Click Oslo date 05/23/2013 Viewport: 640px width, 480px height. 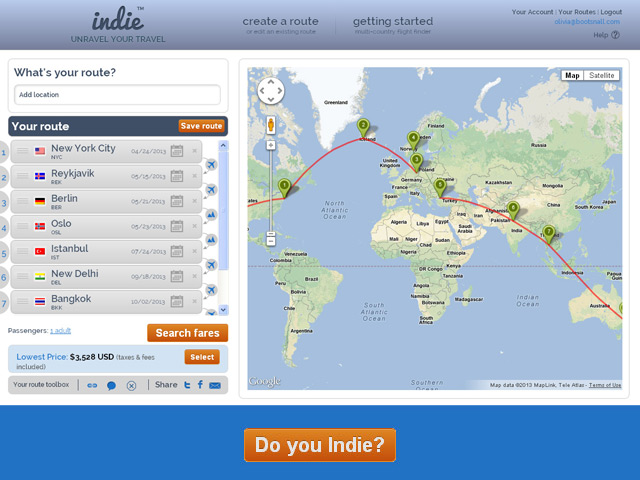tap(149, 227)
